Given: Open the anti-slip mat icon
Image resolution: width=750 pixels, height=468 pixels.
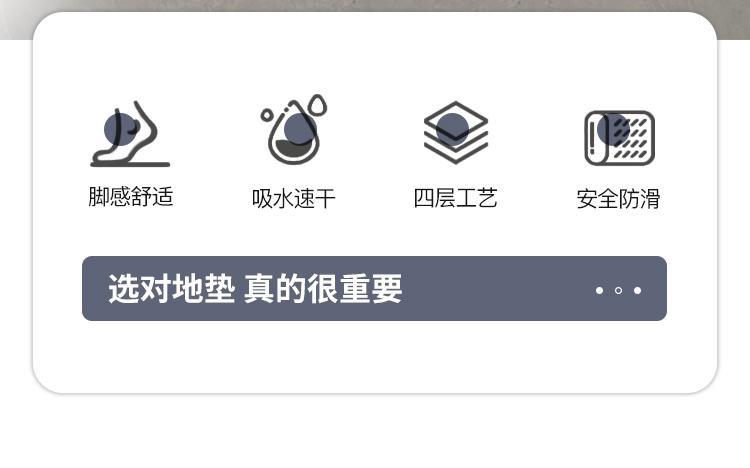Looking at the screenshot, I should click(x=619, y=138).
